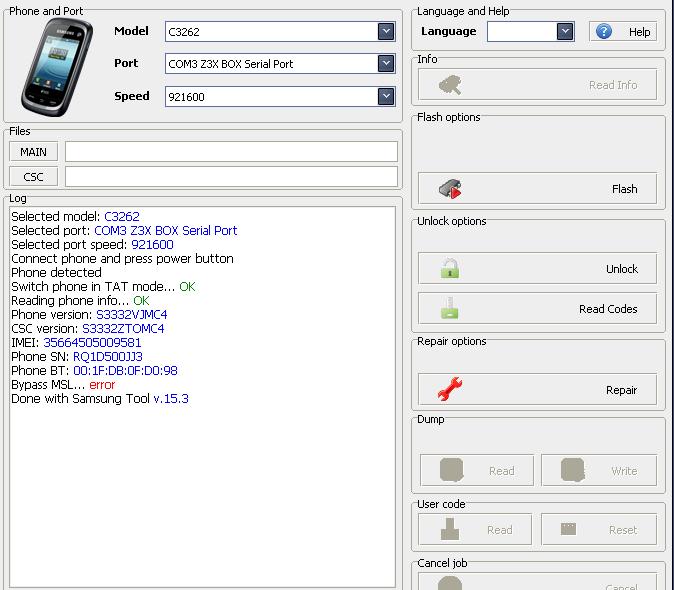Click log line 'Switch phone in TAT mode... OK'
The image size is (674, 590).
pyautogui.click(x=103, y=287)
